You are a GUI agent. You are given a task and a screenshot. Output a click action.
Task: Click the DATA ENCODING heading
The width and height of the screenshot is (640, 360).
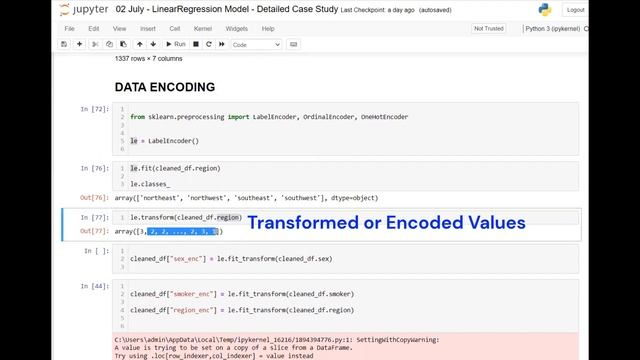[x=165, y=87]
